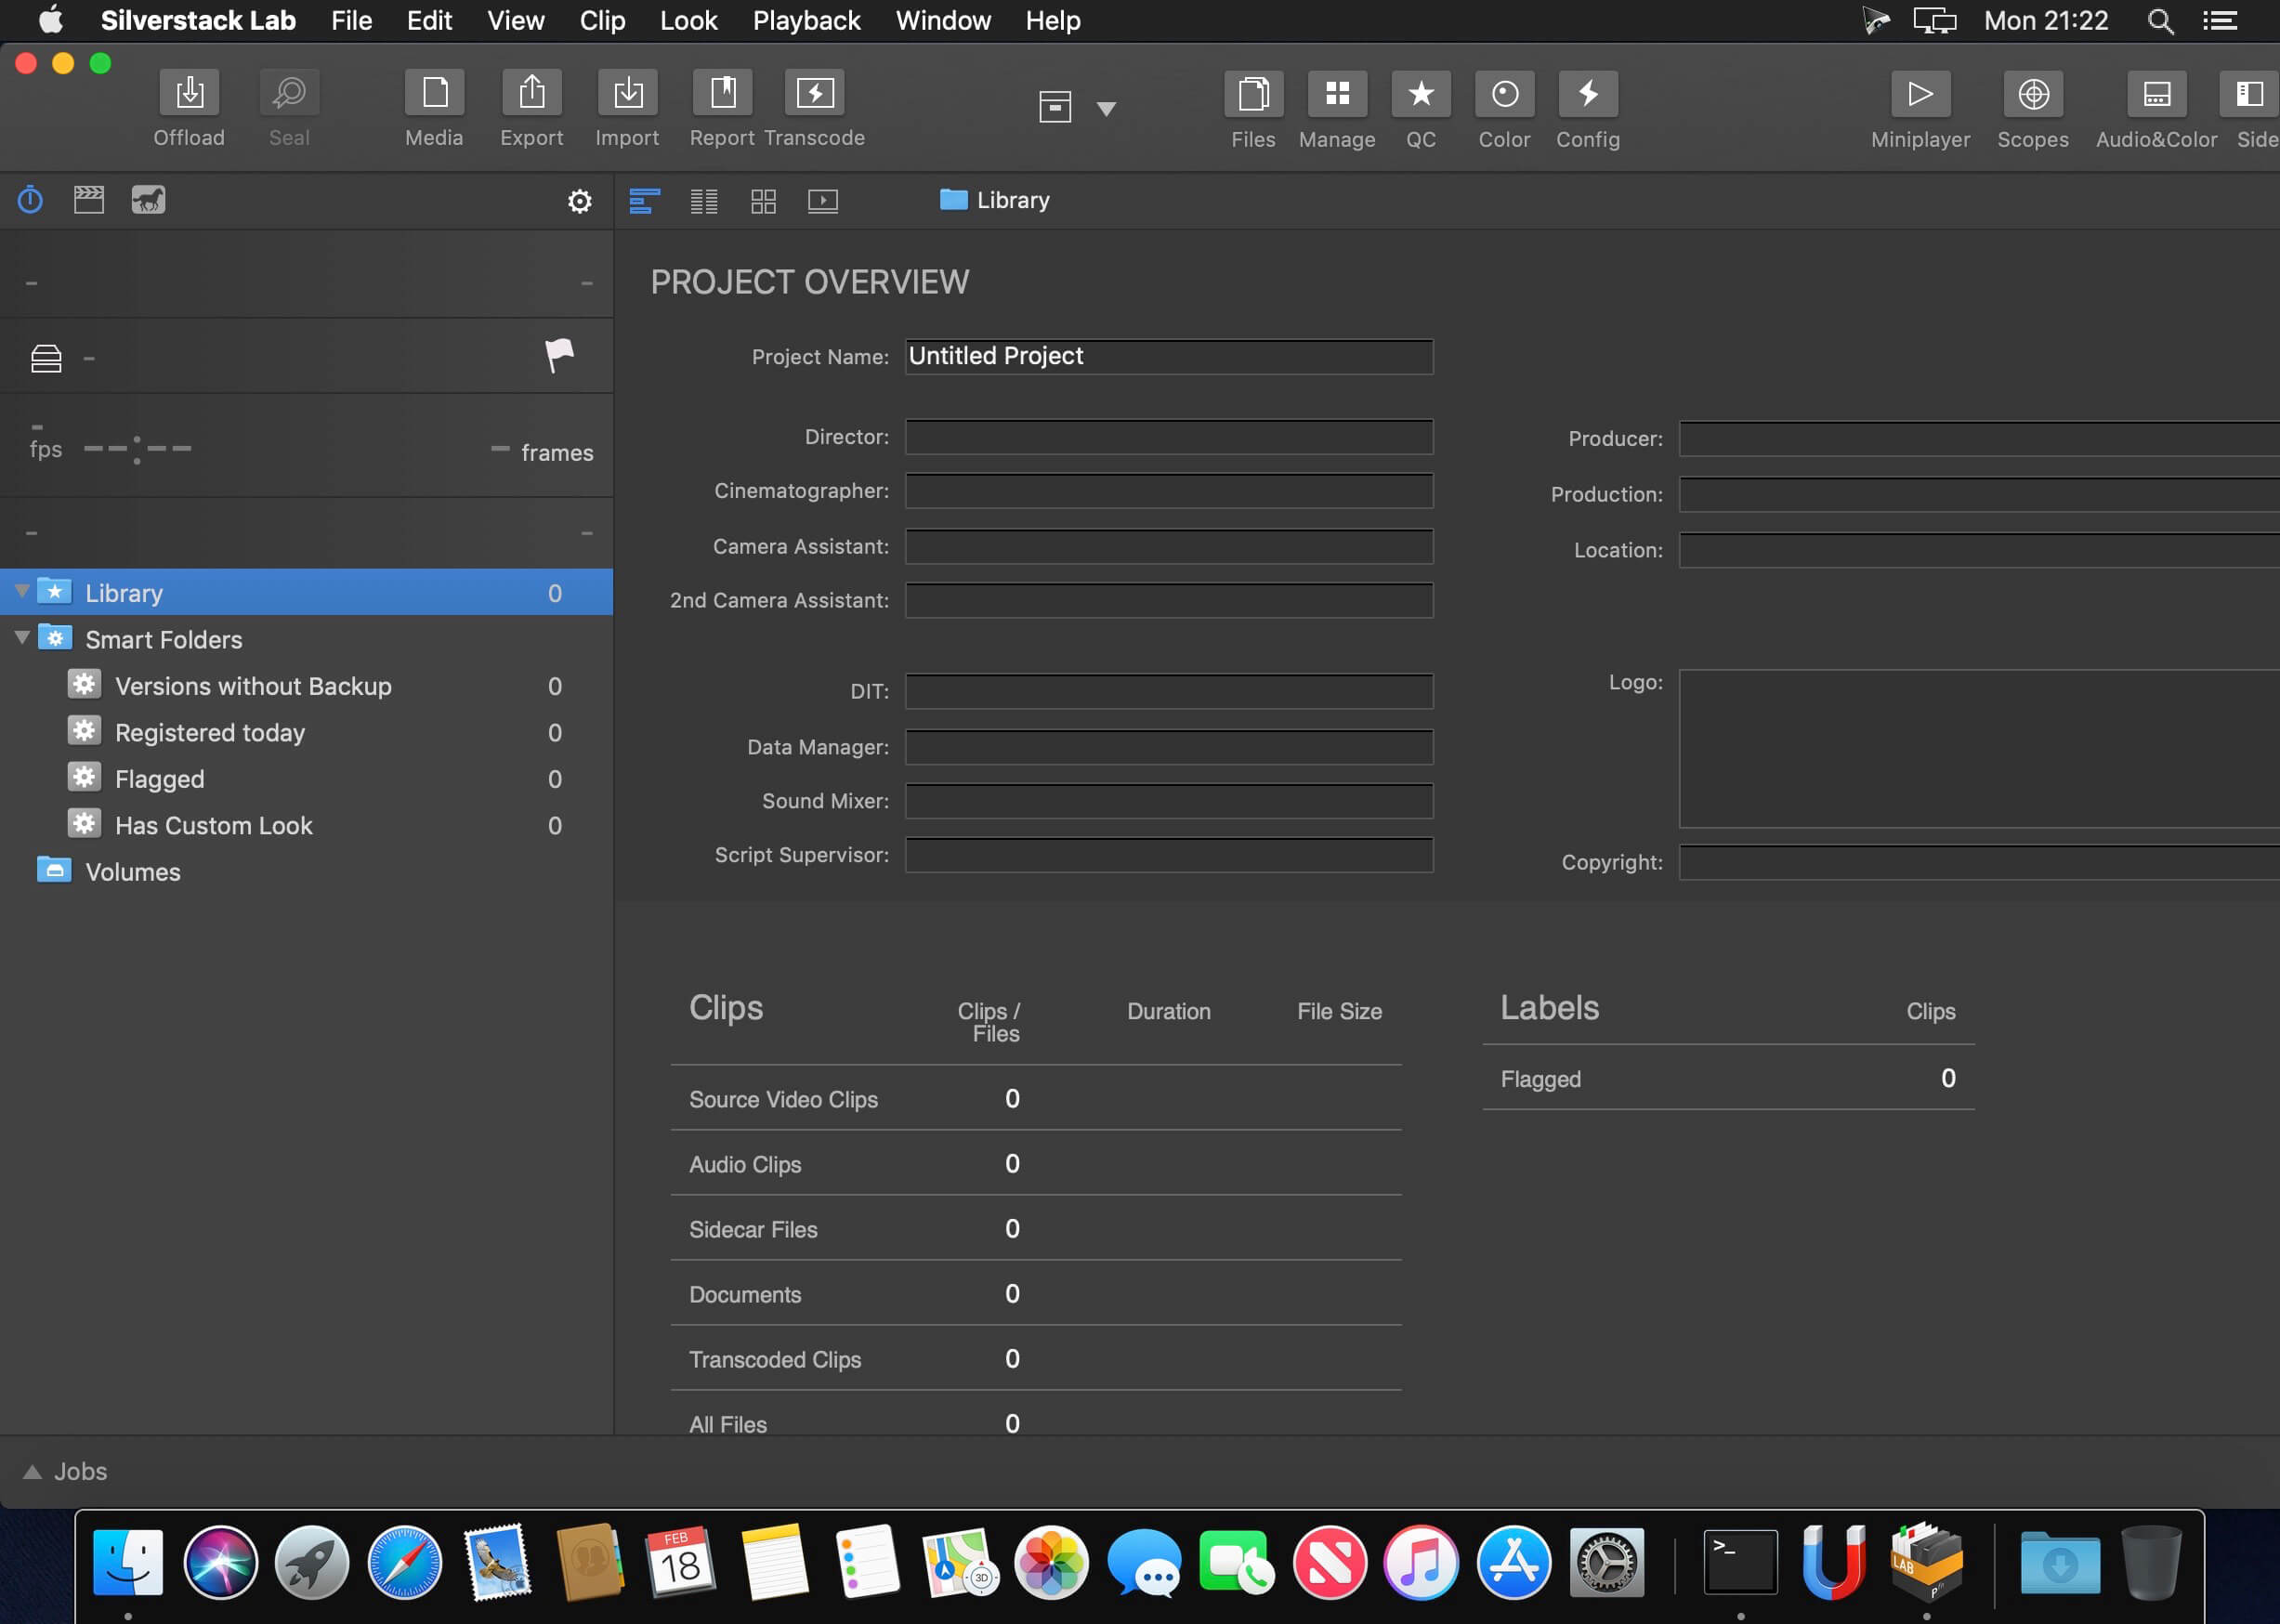Click the Source Video Clips row
Image resolution: width=2280 pixels, height=1624 pixels.
[1036, 1098]
